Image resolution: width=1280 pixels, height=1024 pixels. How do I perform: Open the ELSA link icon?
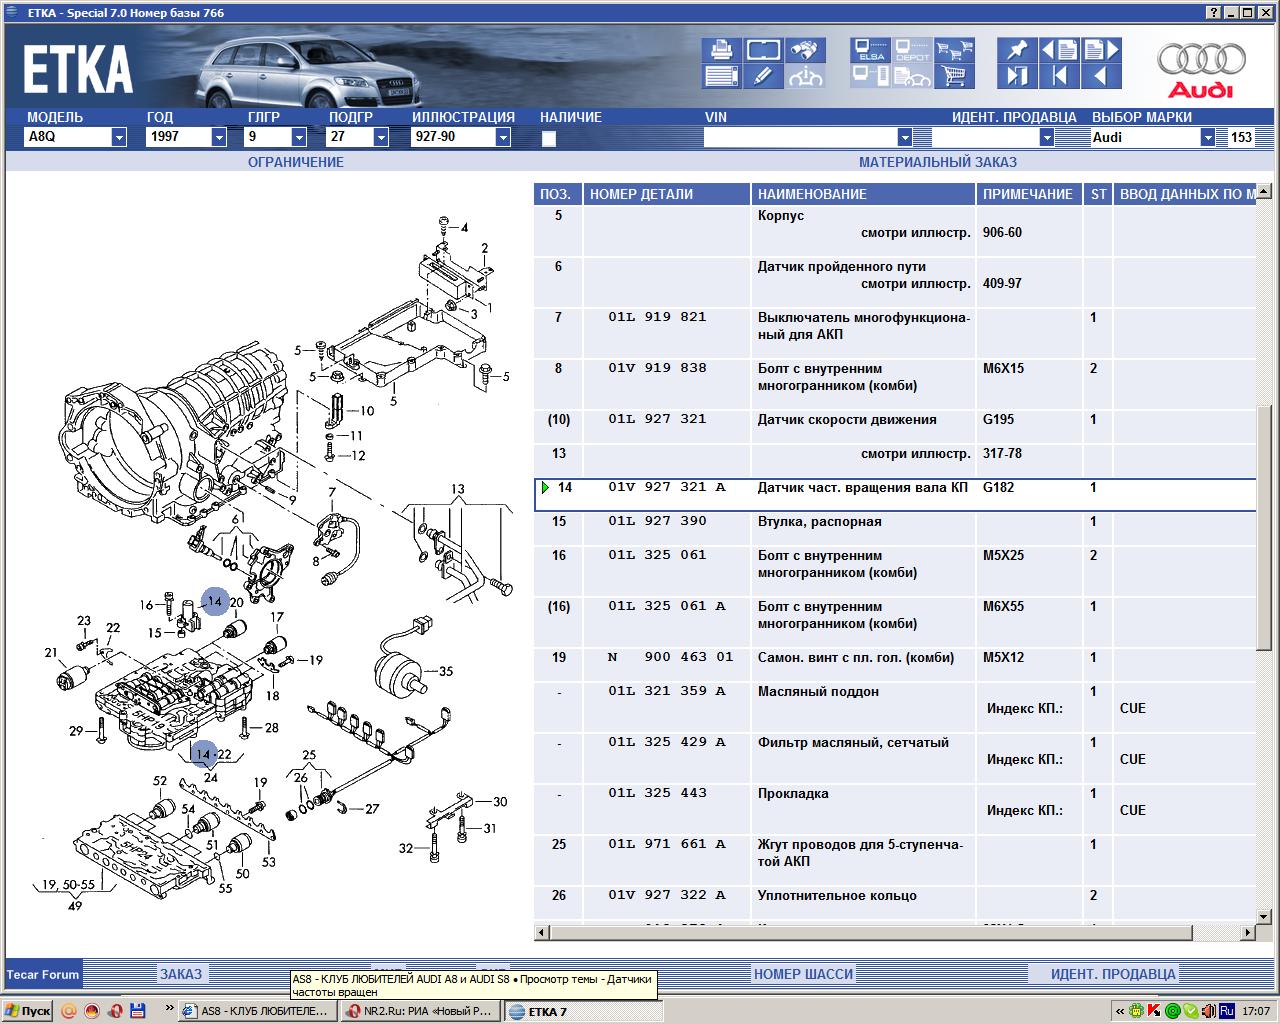click(x=870, y=50)
